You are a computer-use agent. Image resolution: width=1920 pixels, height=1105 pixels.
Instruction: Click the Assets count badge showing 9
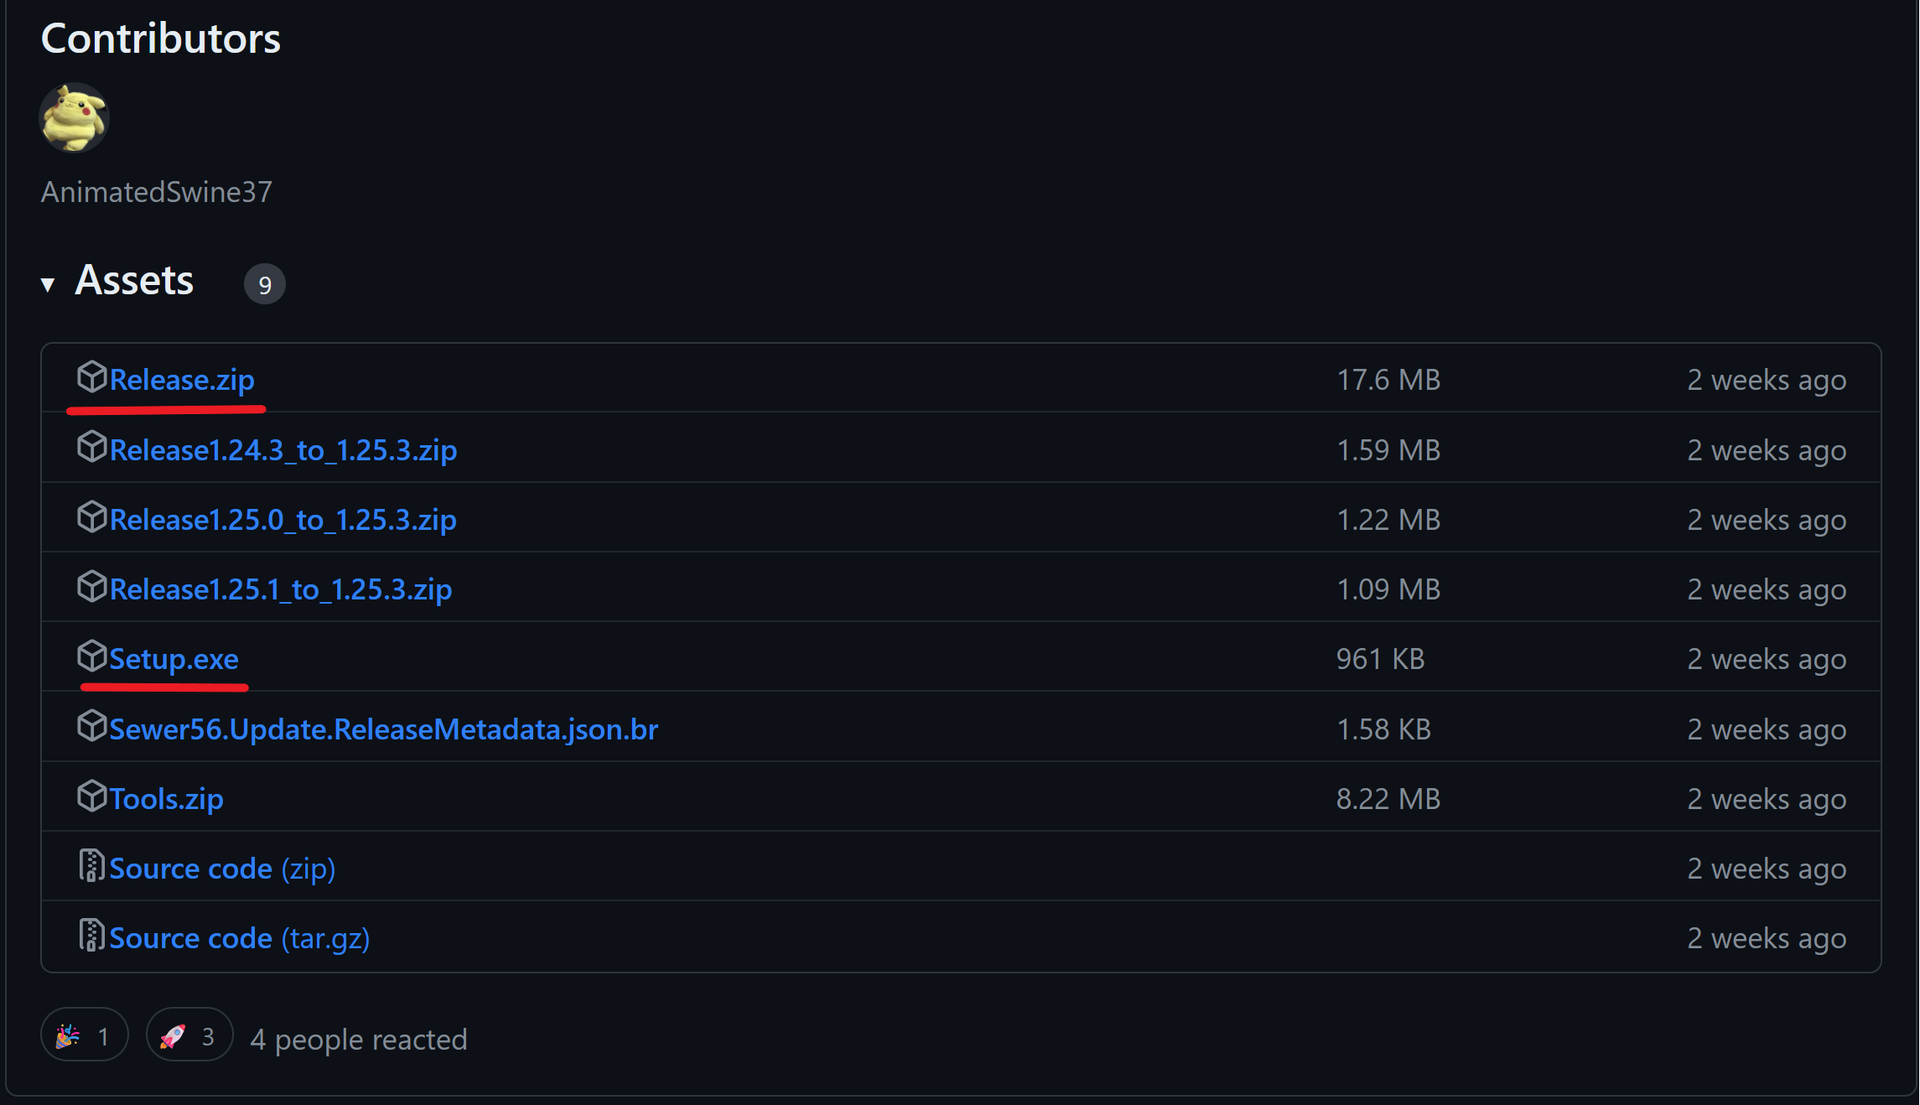(264, 285)
